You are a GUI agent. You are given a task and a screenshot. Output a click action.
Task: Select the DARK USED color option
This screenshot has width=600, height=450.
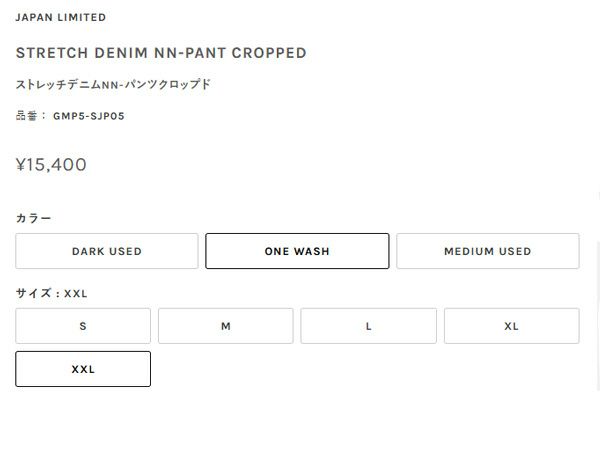point(107,251)
